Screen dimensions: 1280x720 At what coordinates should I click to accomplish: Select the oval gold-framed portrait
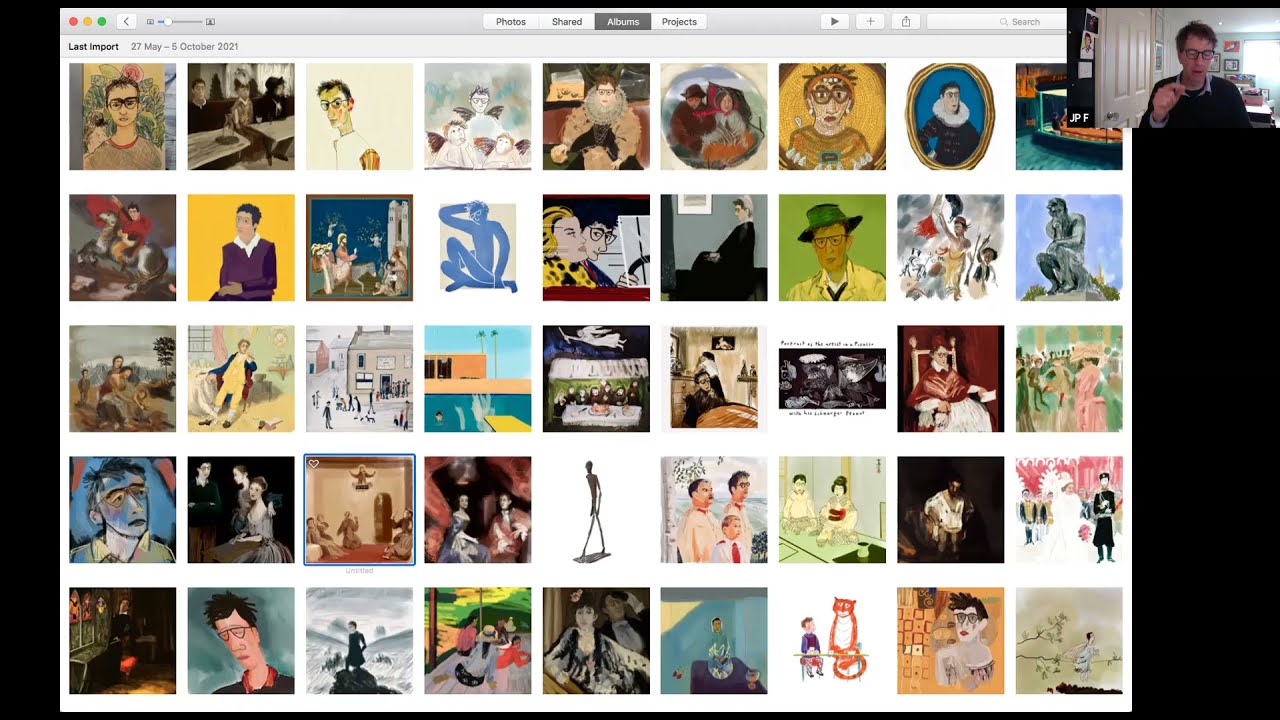point(951,117)
